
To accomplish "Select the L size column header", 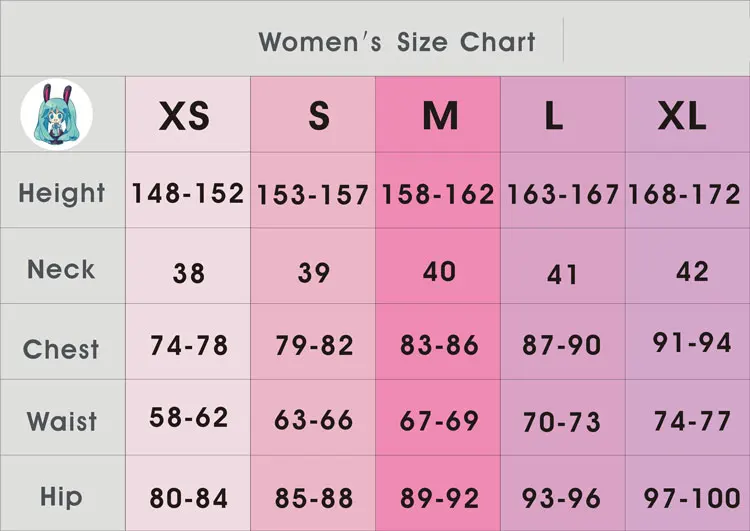I will [x=553, y=117].
